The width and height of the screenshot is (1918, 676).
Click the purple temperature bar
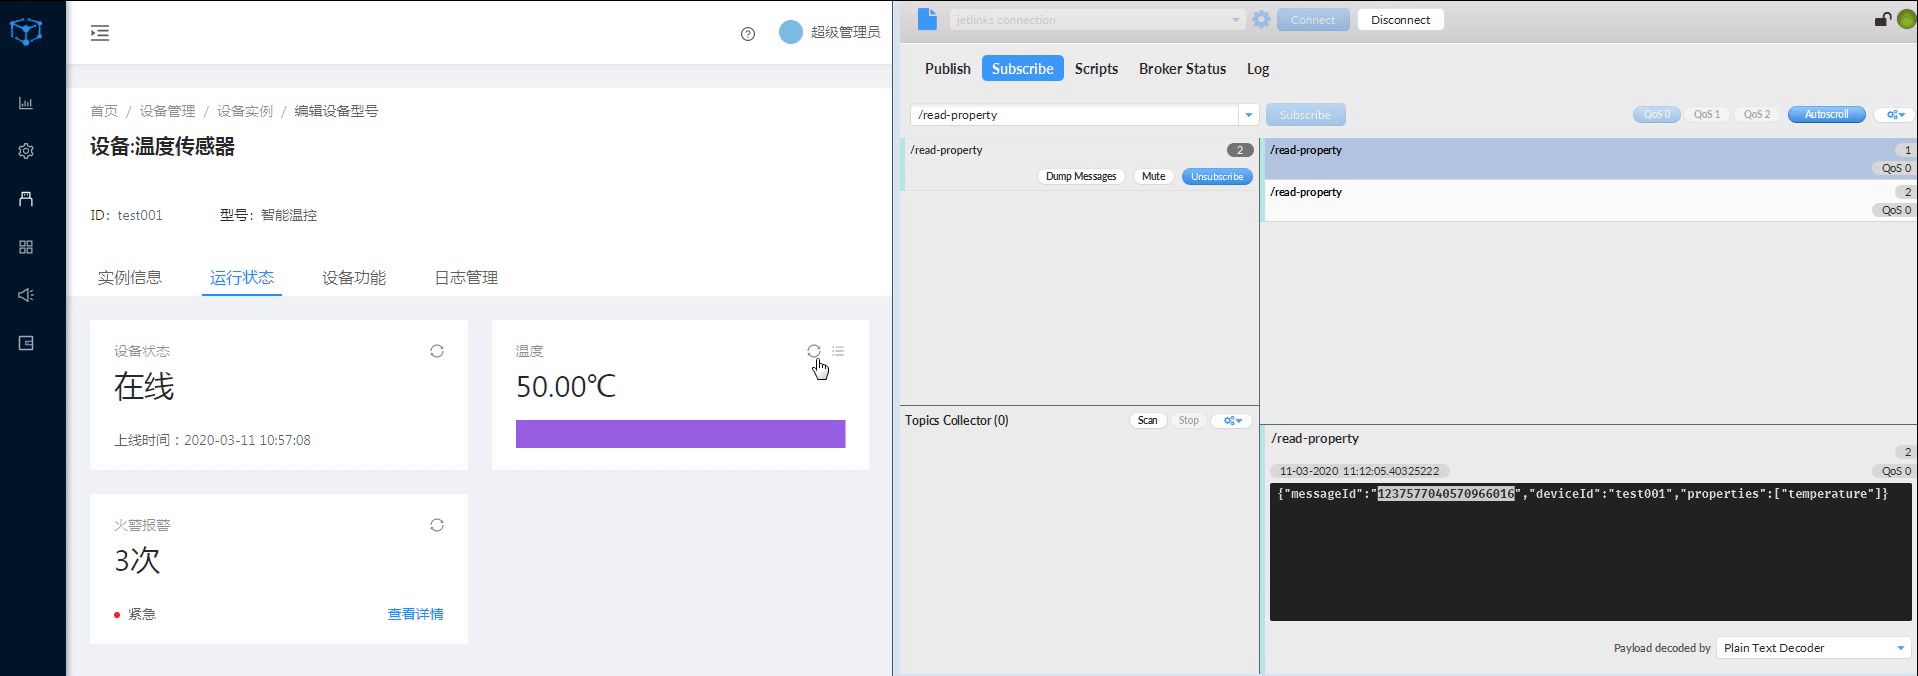[x=680, y=434]
